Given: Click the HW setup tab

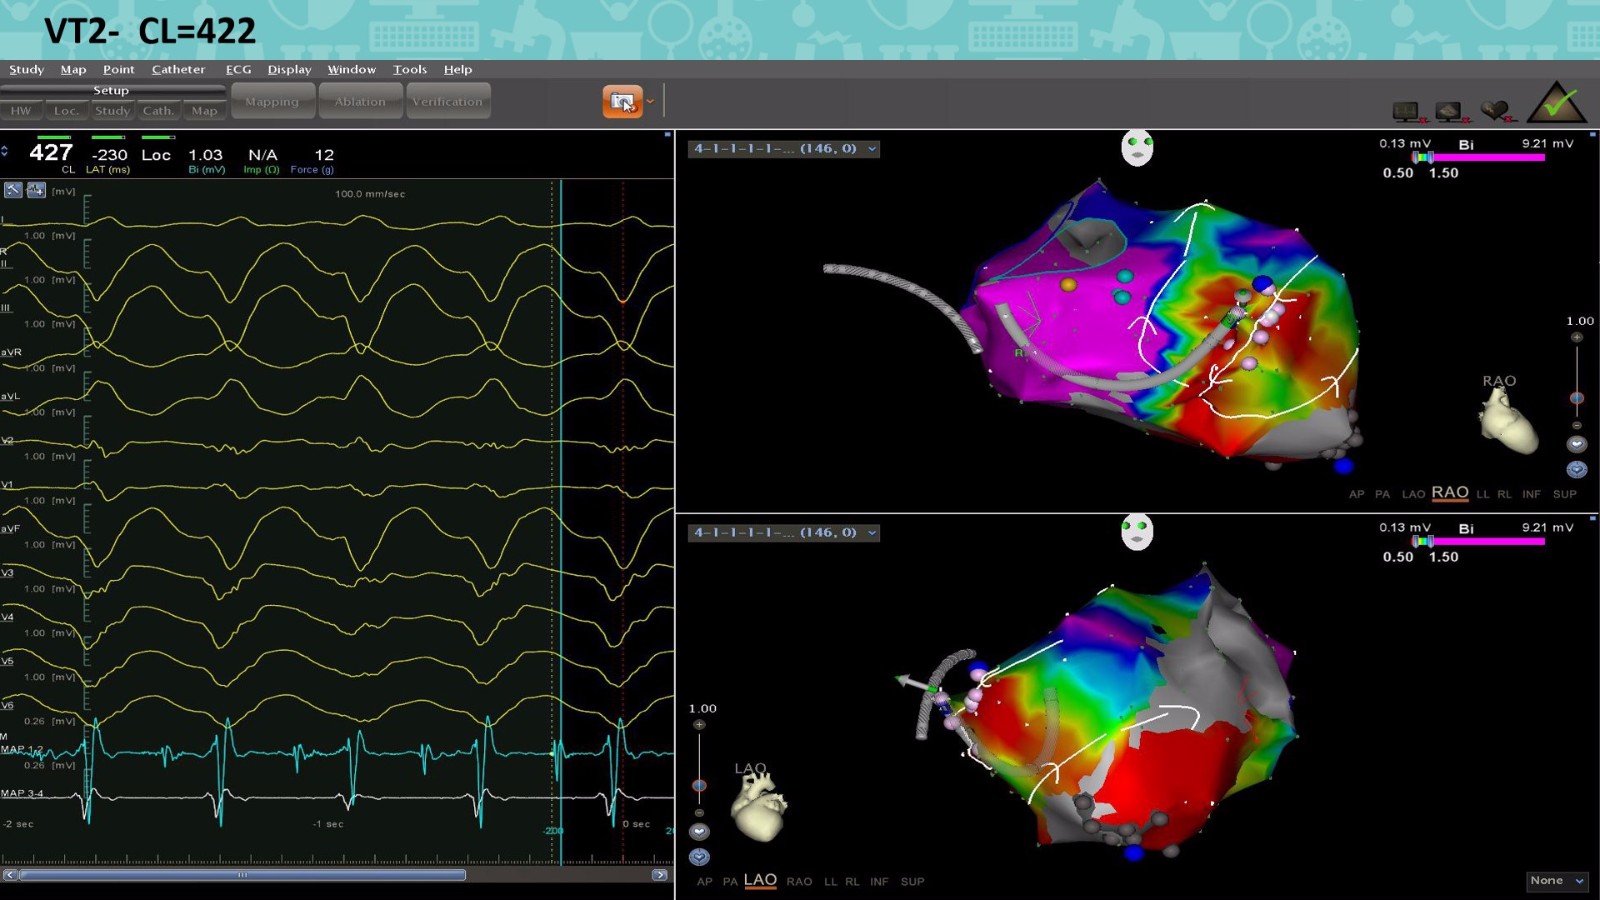Looking at the screenshot, I should coord(21,111).
